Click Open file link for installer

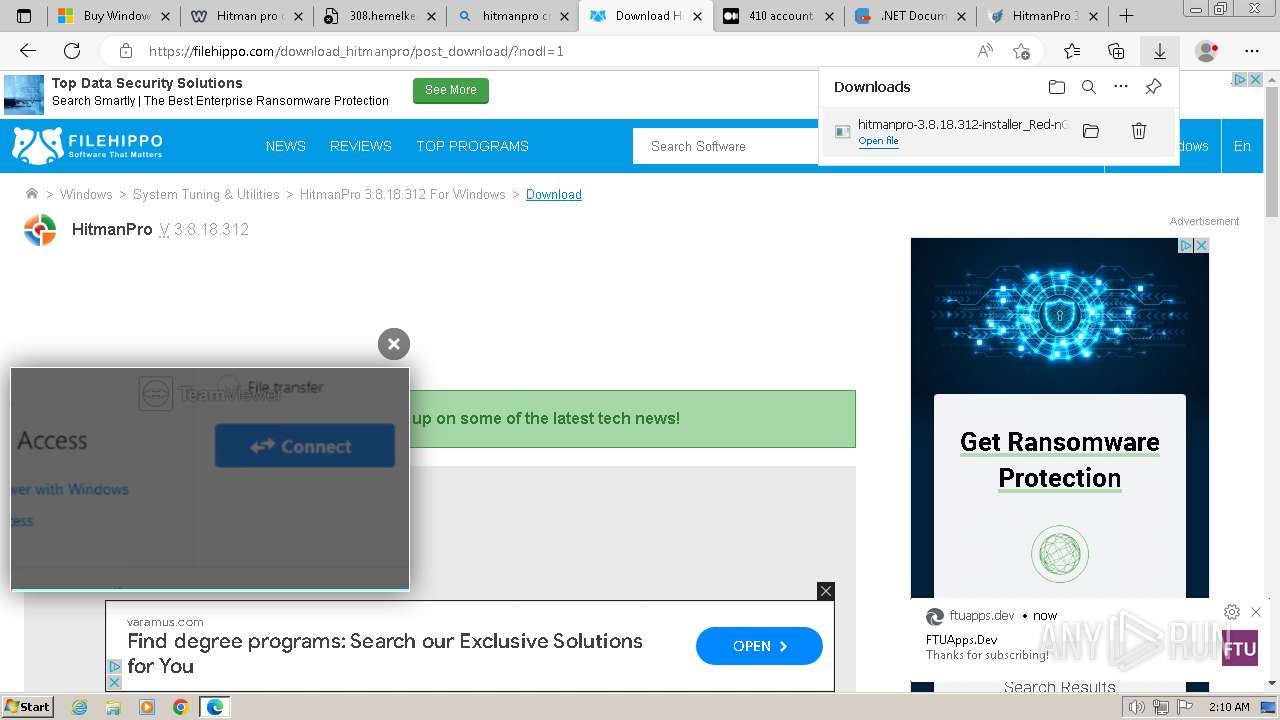tap(878, 141)
